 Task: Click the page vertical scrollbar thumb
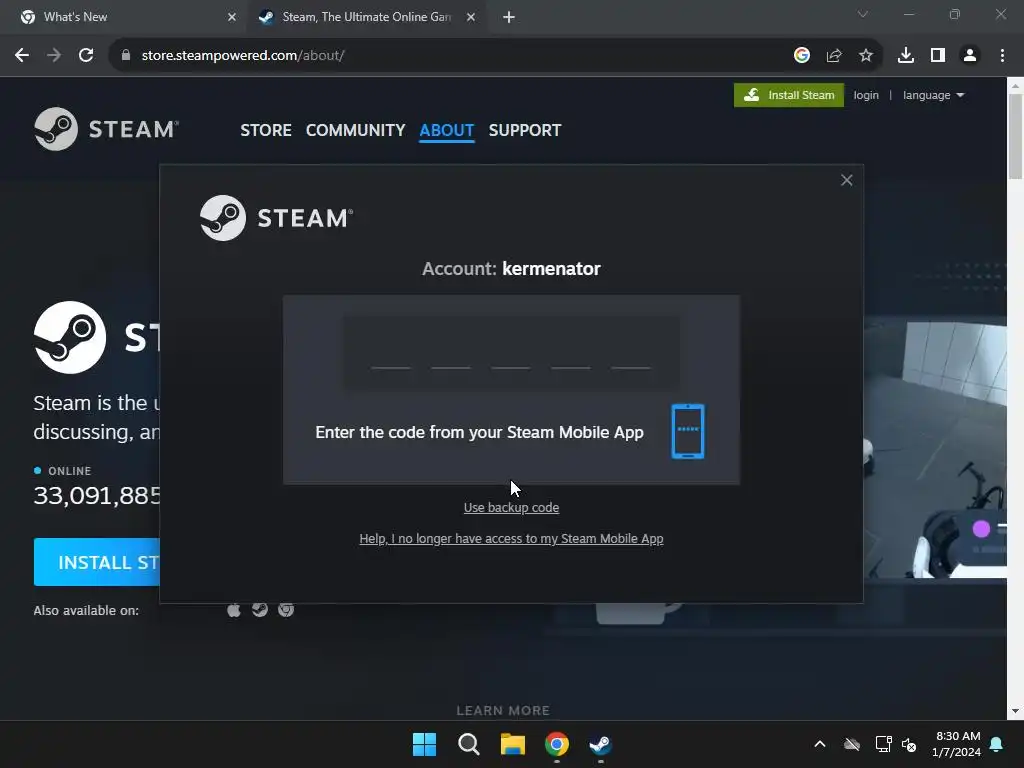point(1016,136)
